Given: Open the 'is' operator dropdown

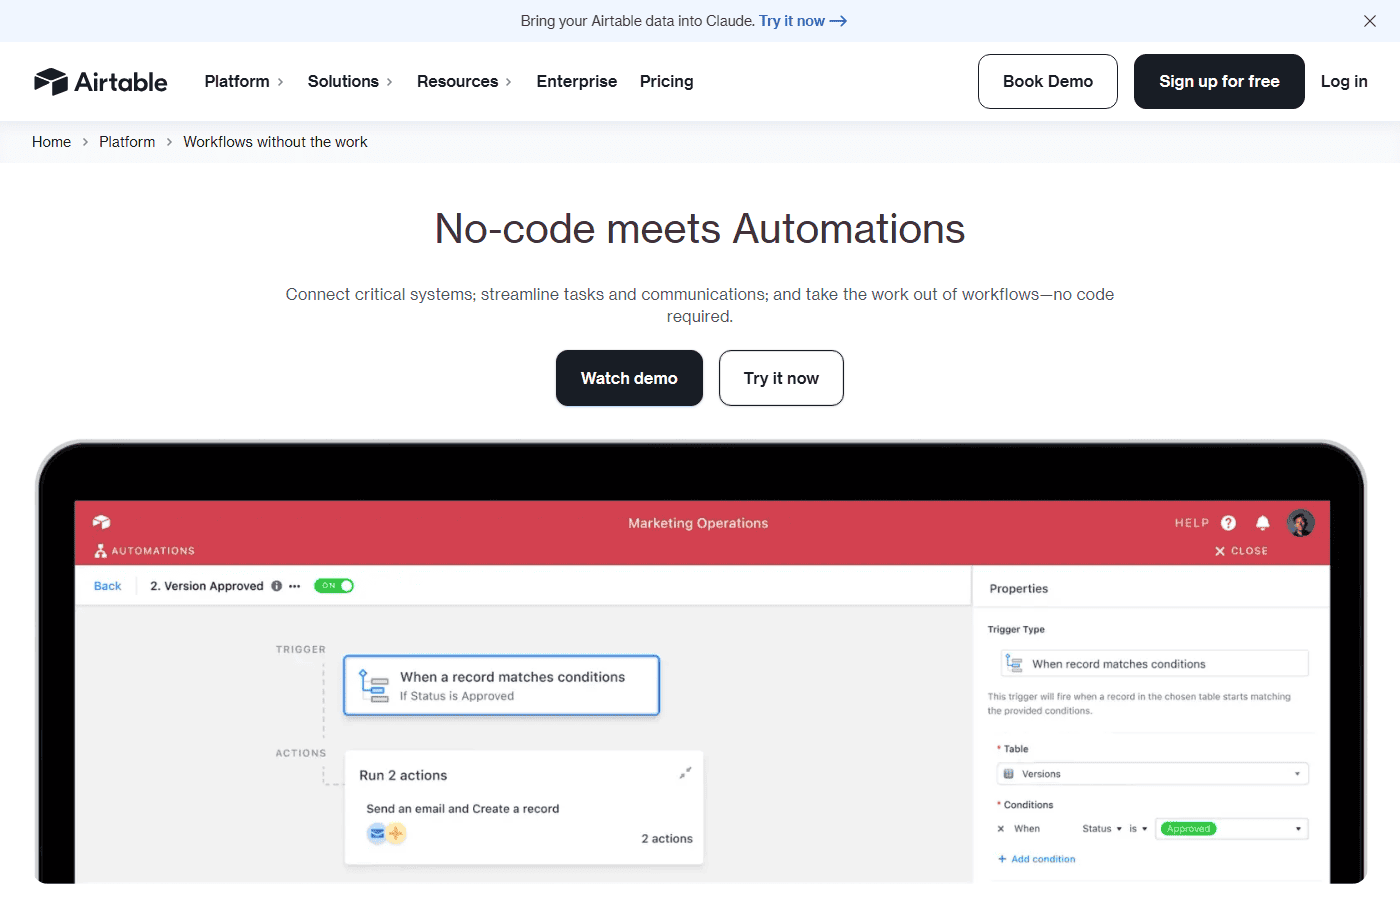Looking at the screenshot, I should coord(1138,829).
